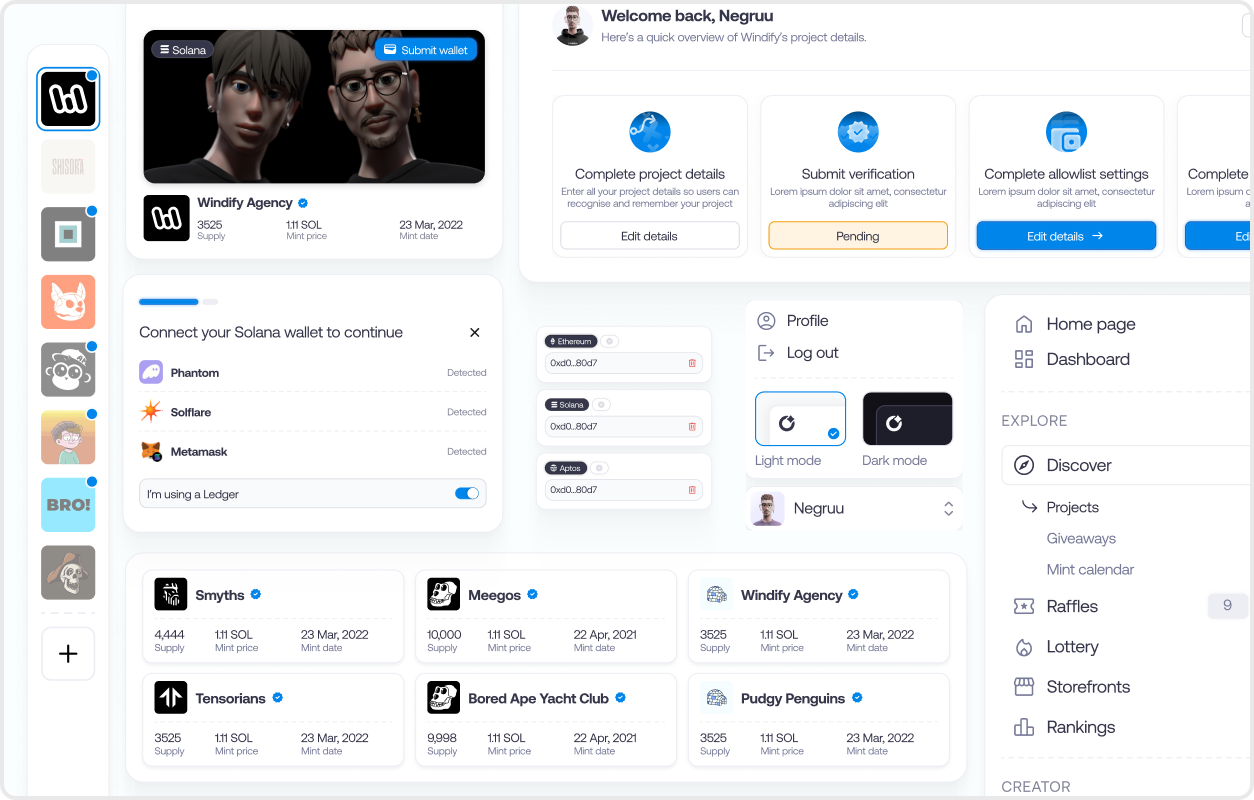Open the BRO! project in the sidebar
The width and height of the screenshot is (1254, 800).
(x=68, y=505)
